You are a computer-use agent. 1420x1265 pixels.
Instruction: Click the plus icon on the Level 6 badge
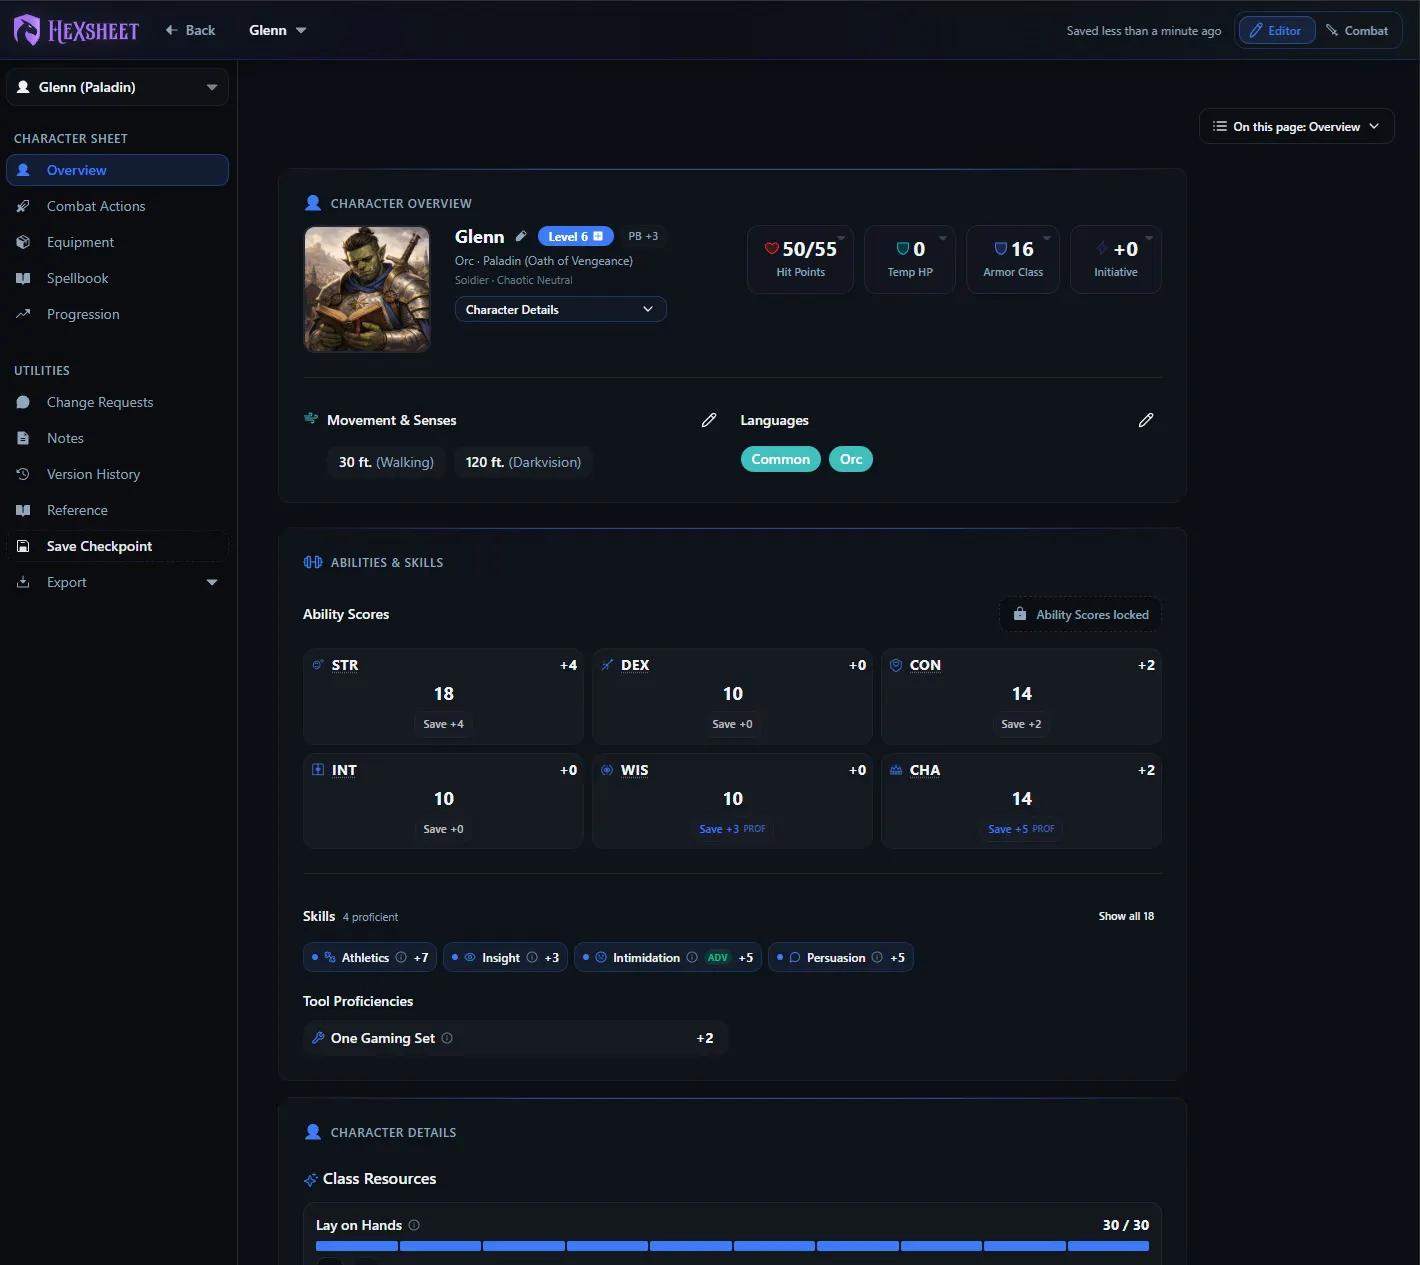(598, 236)
